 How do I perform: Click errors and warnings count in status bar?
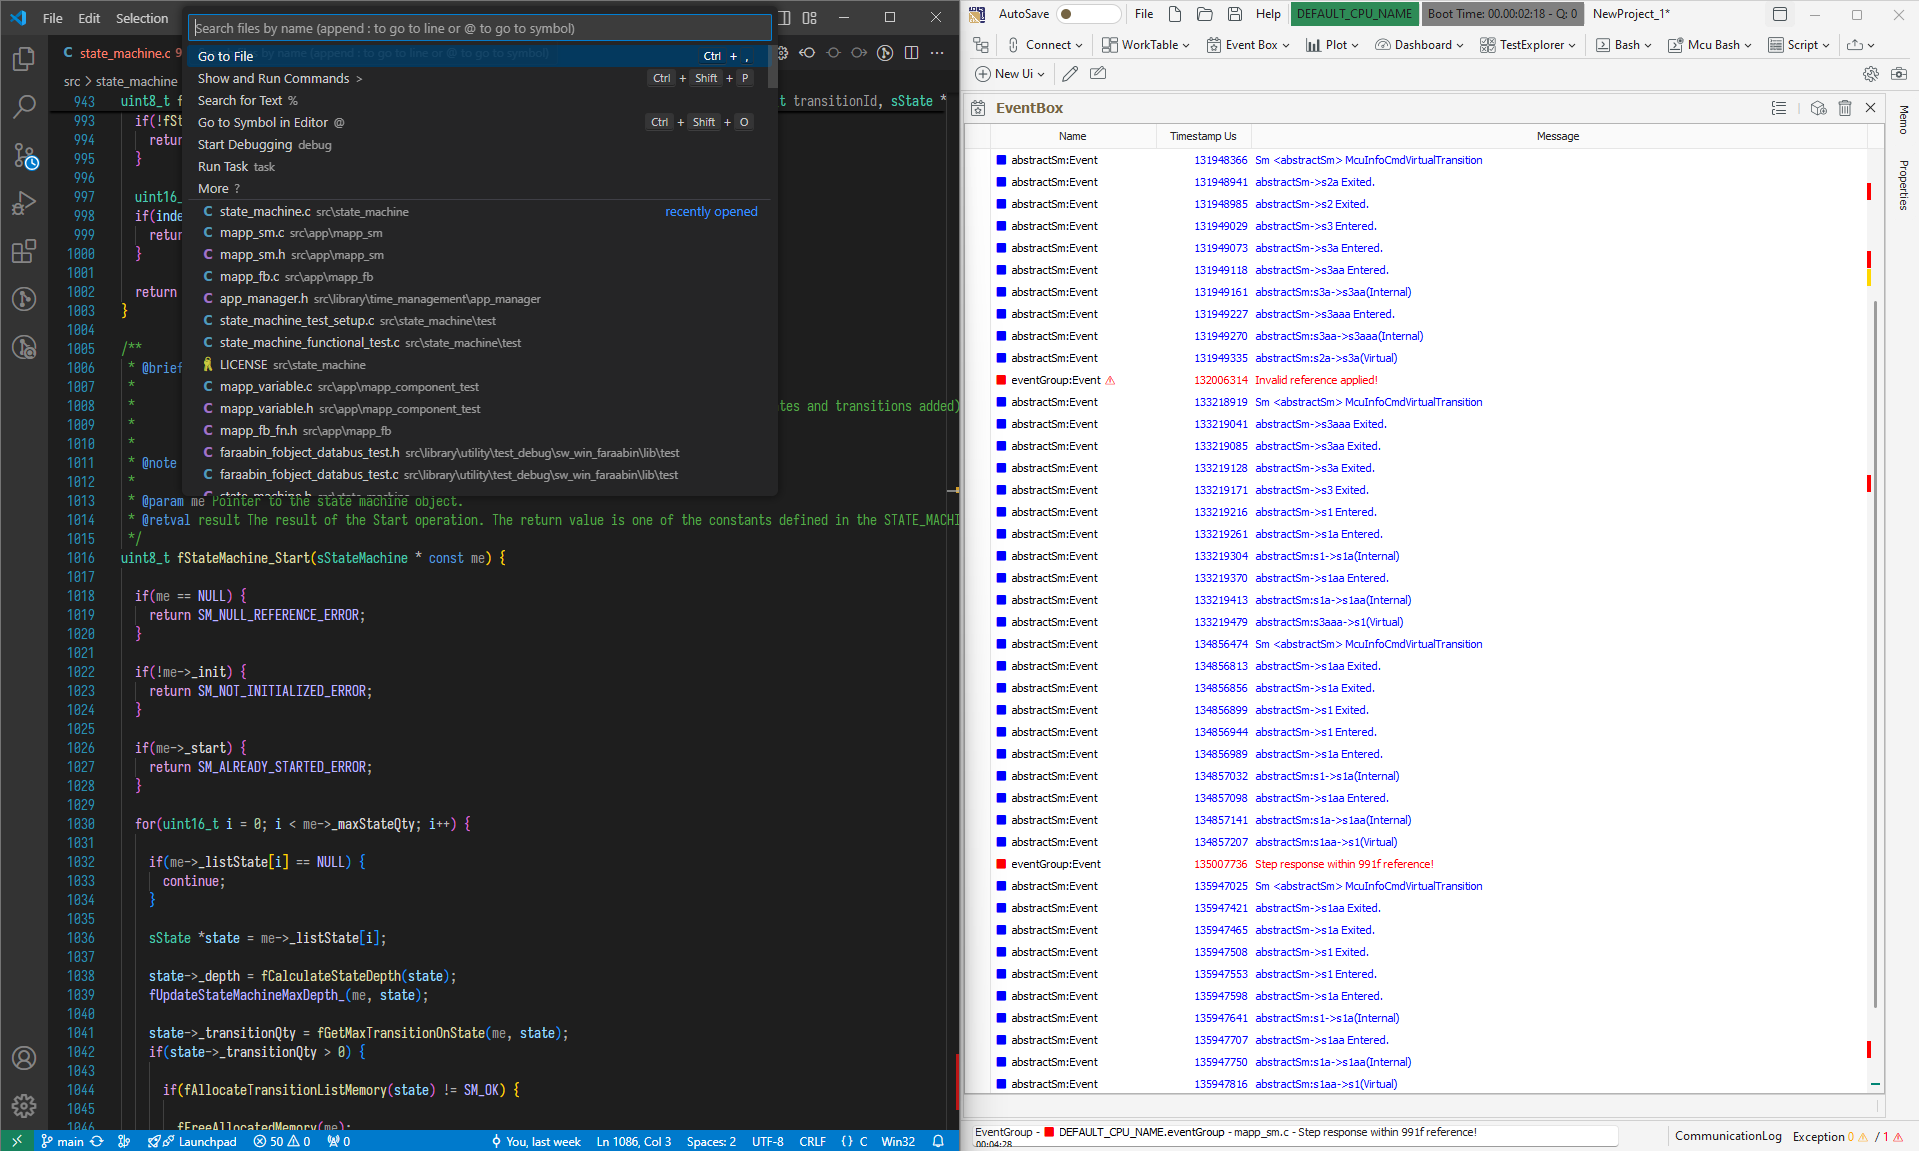coord(282,1141)
